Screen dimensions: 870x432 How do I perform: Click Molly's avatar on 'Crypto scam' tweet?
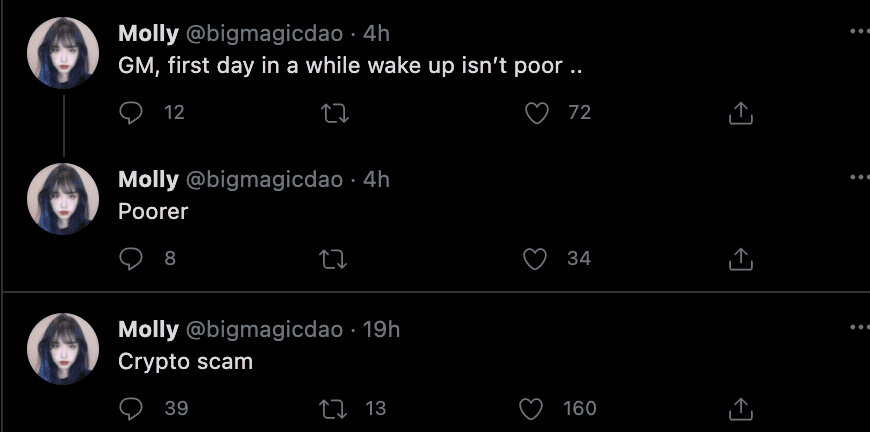tap(62, 349)
